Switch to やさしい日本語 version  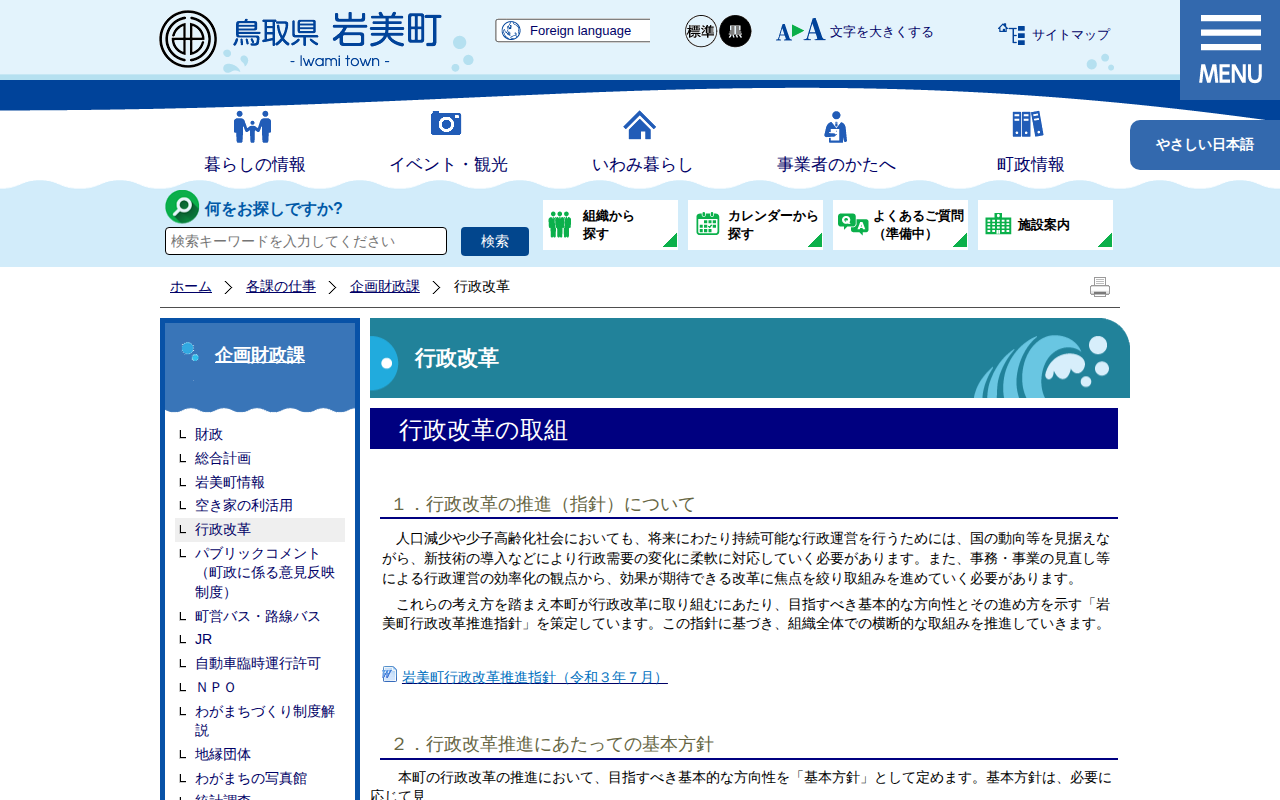1205,145
